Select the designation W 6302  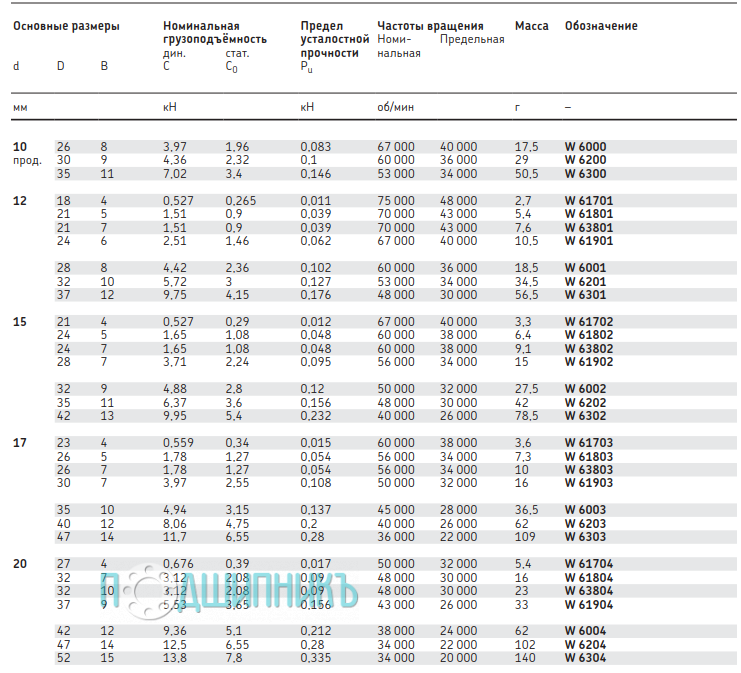[x=585, y=416]
